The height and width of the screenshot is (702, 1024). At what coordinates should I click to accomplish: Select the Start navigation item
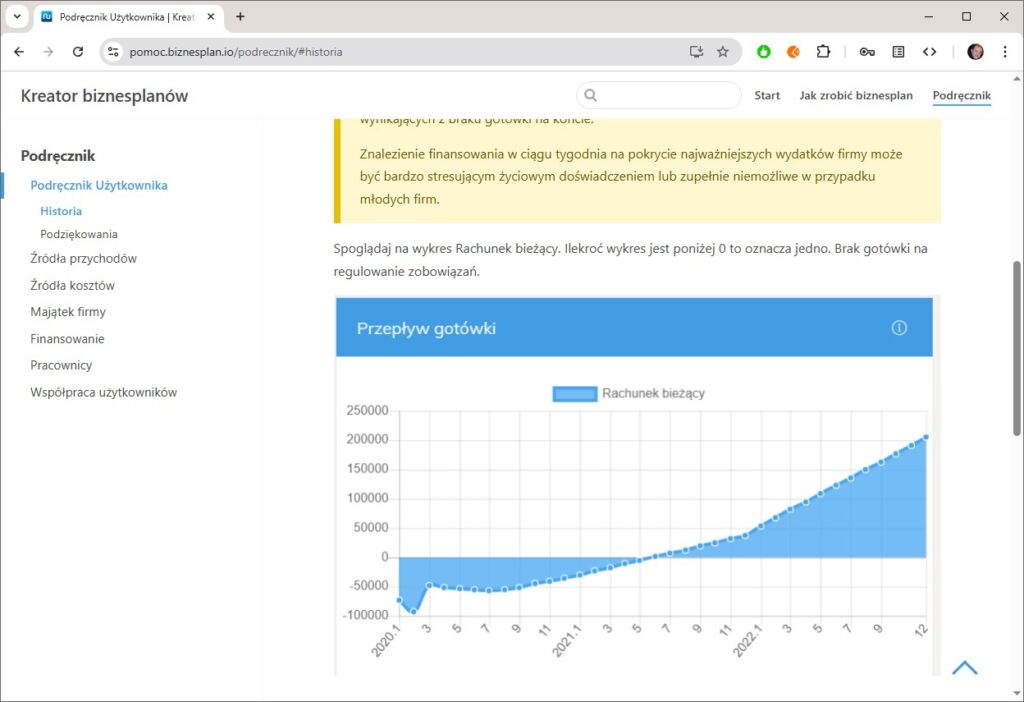[x=767, y=96]
